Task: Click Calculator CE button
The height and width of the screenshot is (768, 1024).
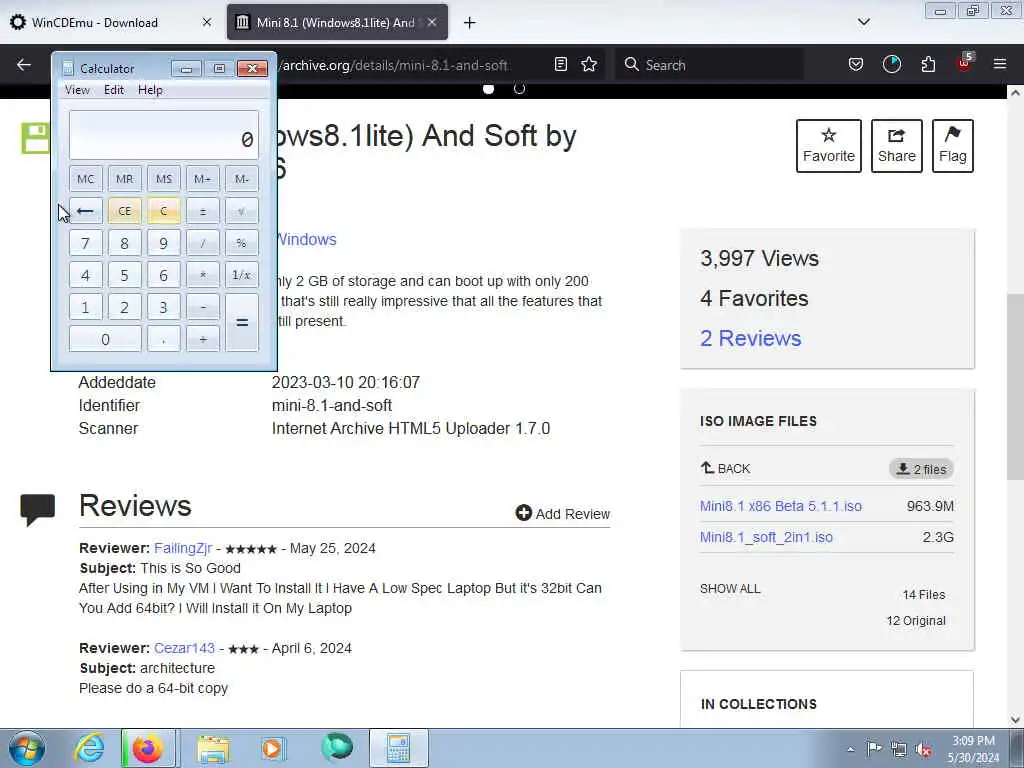Action: 124,211
